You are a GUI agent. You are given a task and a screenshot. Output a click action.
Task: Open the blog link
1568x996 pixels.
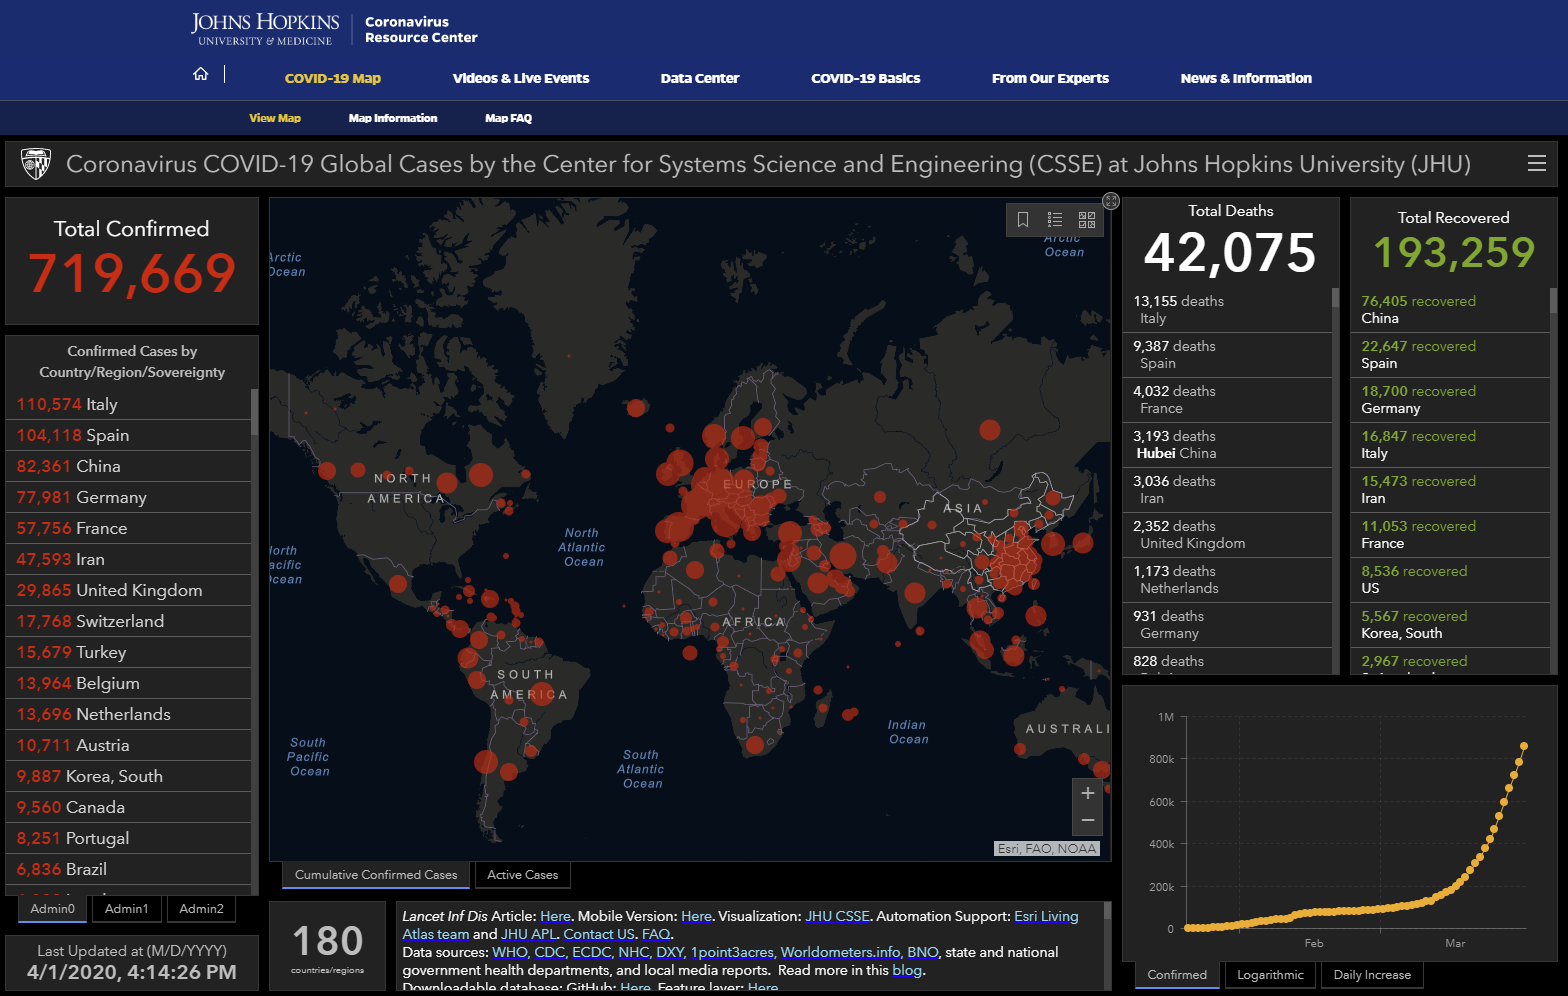[907, 970]
